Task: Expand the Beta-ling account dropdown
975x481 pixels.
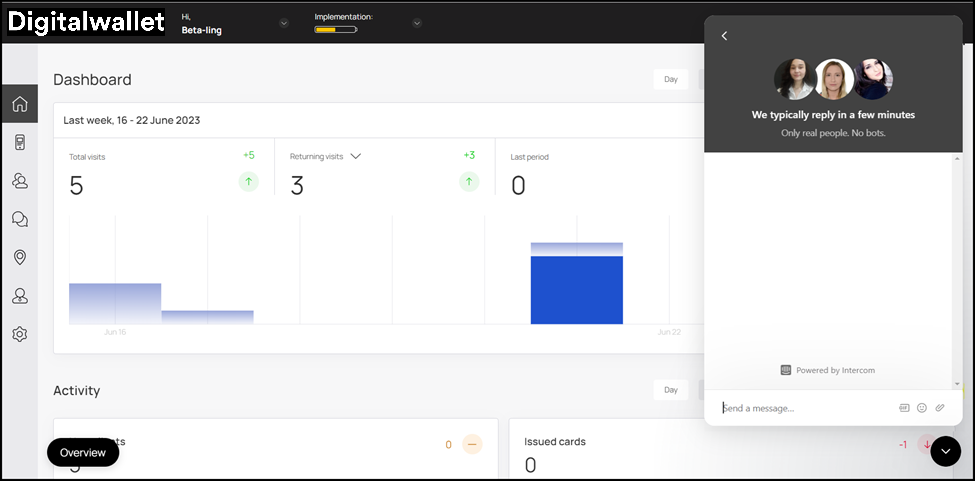Action: click(284, 23)
